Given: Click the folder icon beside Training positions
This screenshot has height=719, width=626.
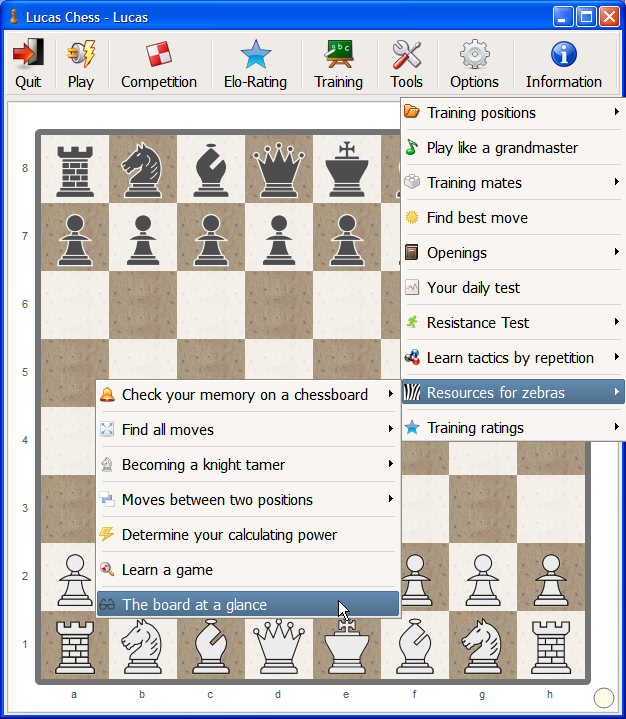Looking at the screenshot, I should tap(412, 111).
